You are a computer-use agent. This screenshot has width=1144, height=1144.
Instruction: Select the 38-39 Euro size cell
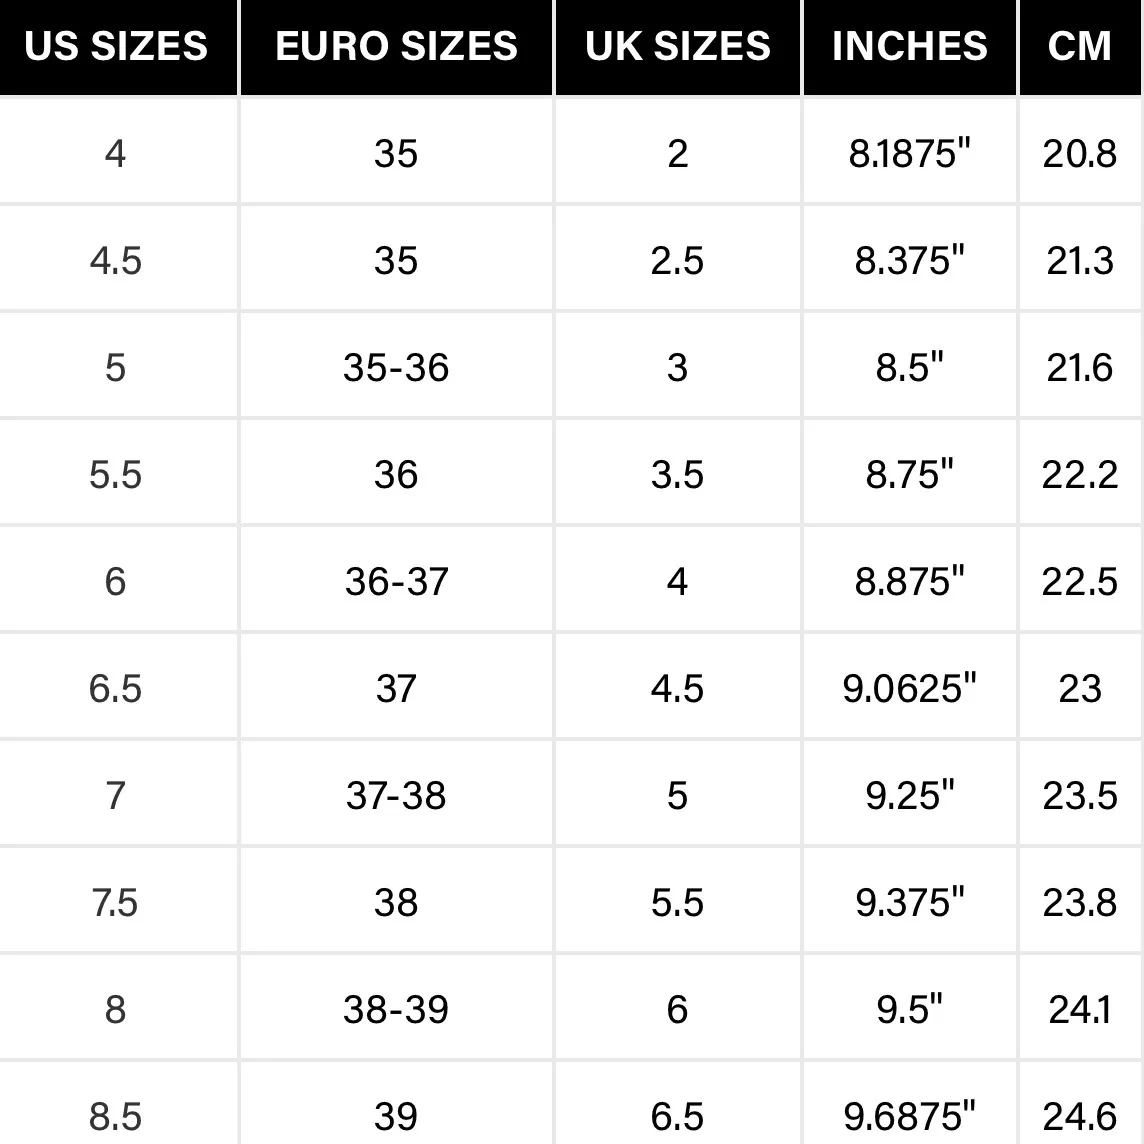tap(396, 1009)
